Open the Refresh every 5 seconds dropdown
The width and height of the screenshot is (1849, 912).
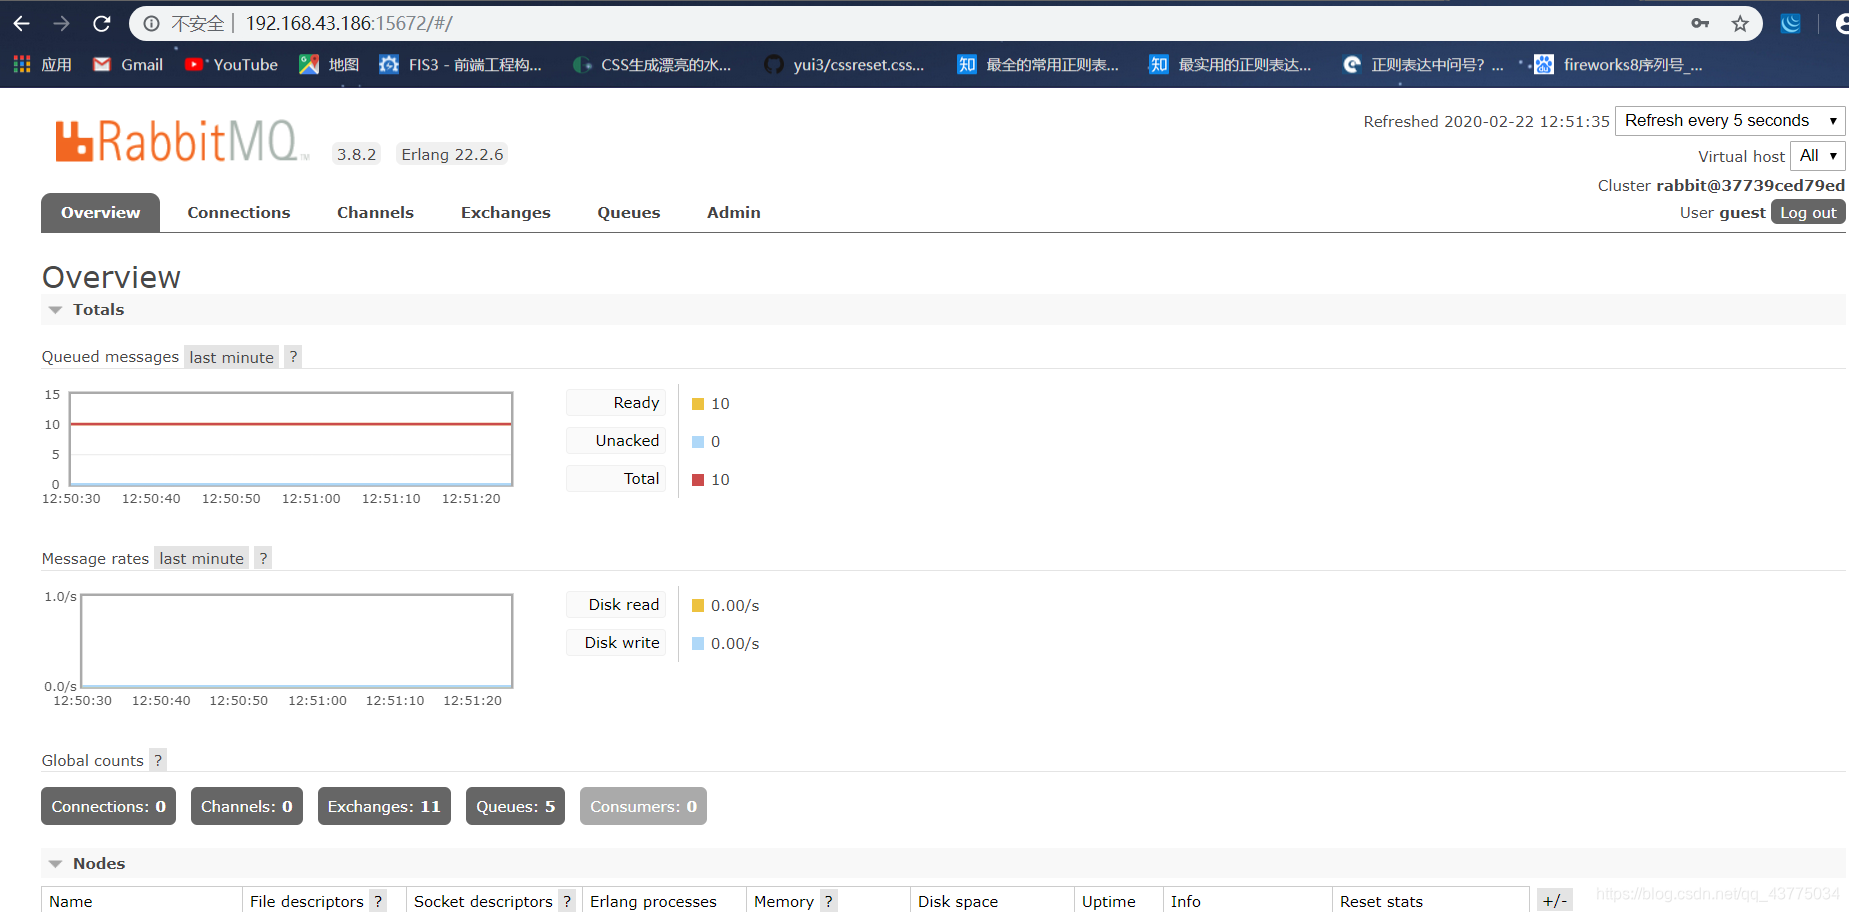click(1730, 120)
